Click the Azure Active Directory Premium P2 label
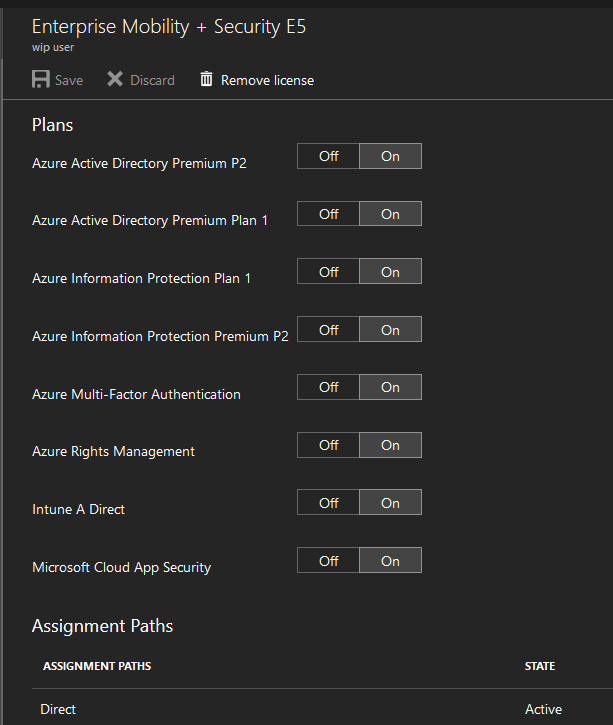 pos(139,163)
